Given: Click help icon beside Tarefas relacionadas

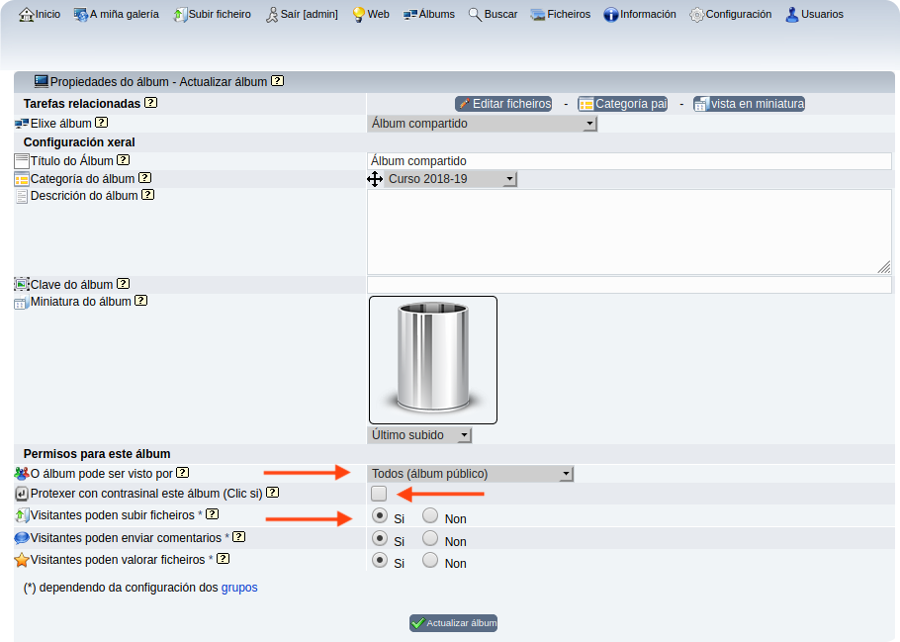Looking at the screenshot, I should [150, 103].
